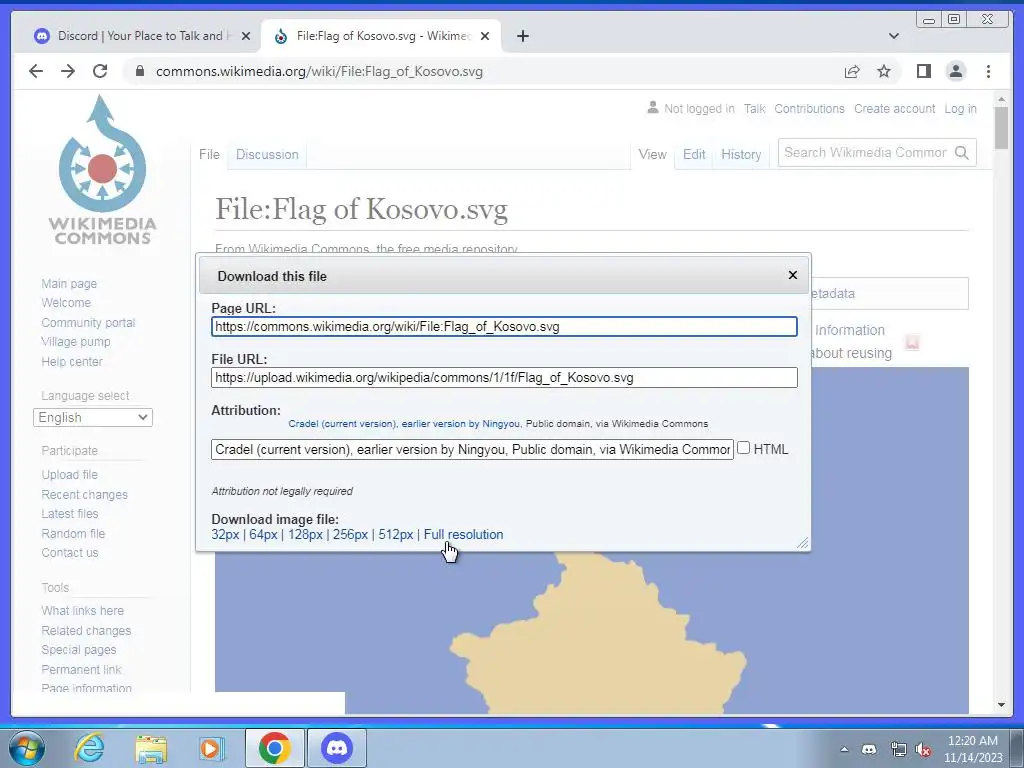Open Random file sidebar link
This screenshot has width=1024, height=768.
[x=73, y=534]
